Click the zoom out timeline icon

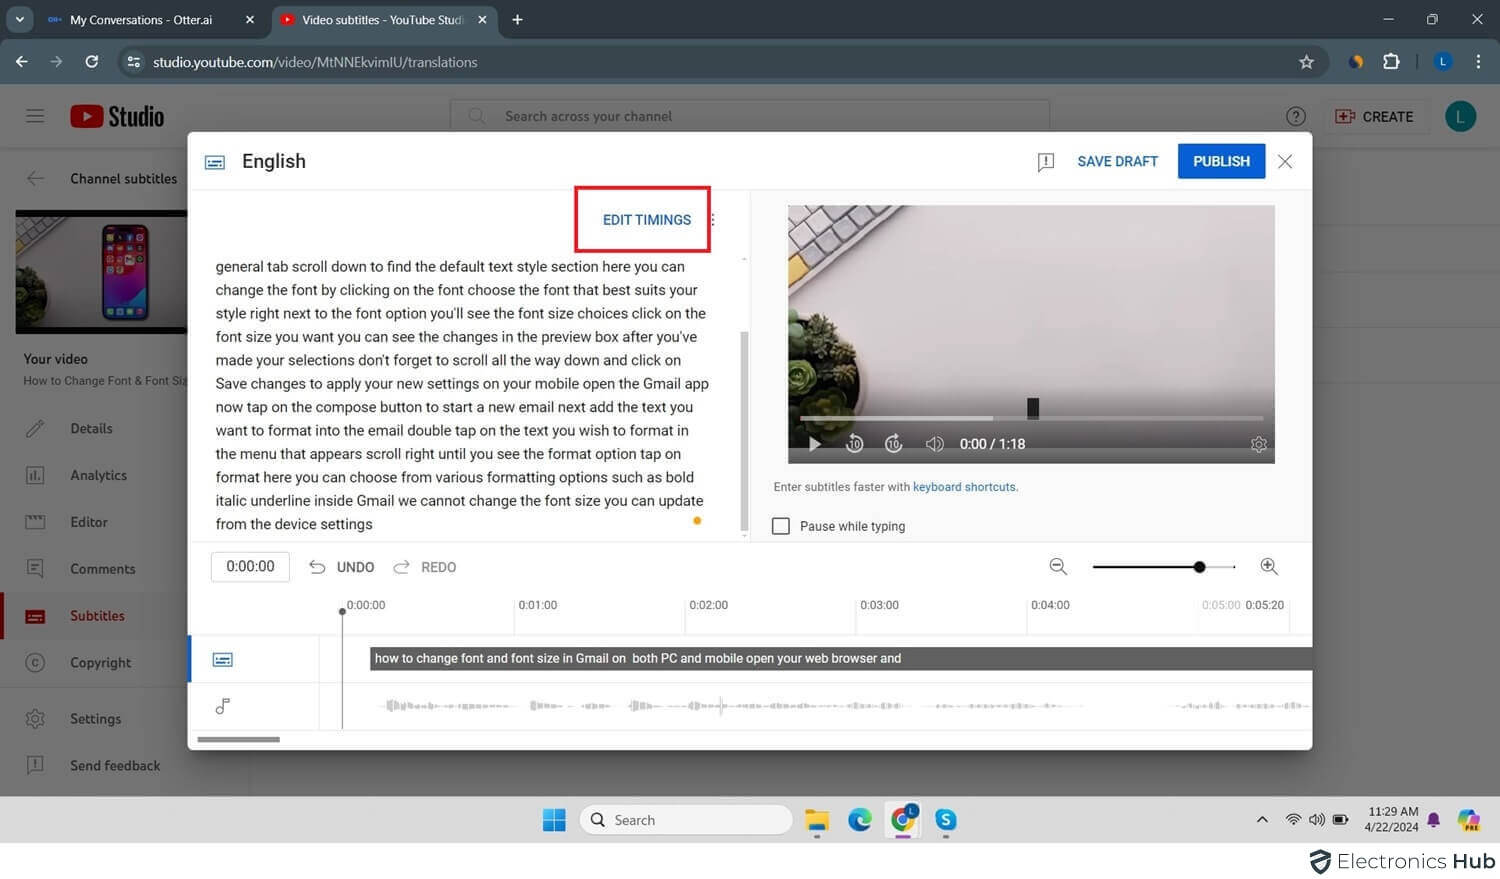click(1057, 567)
